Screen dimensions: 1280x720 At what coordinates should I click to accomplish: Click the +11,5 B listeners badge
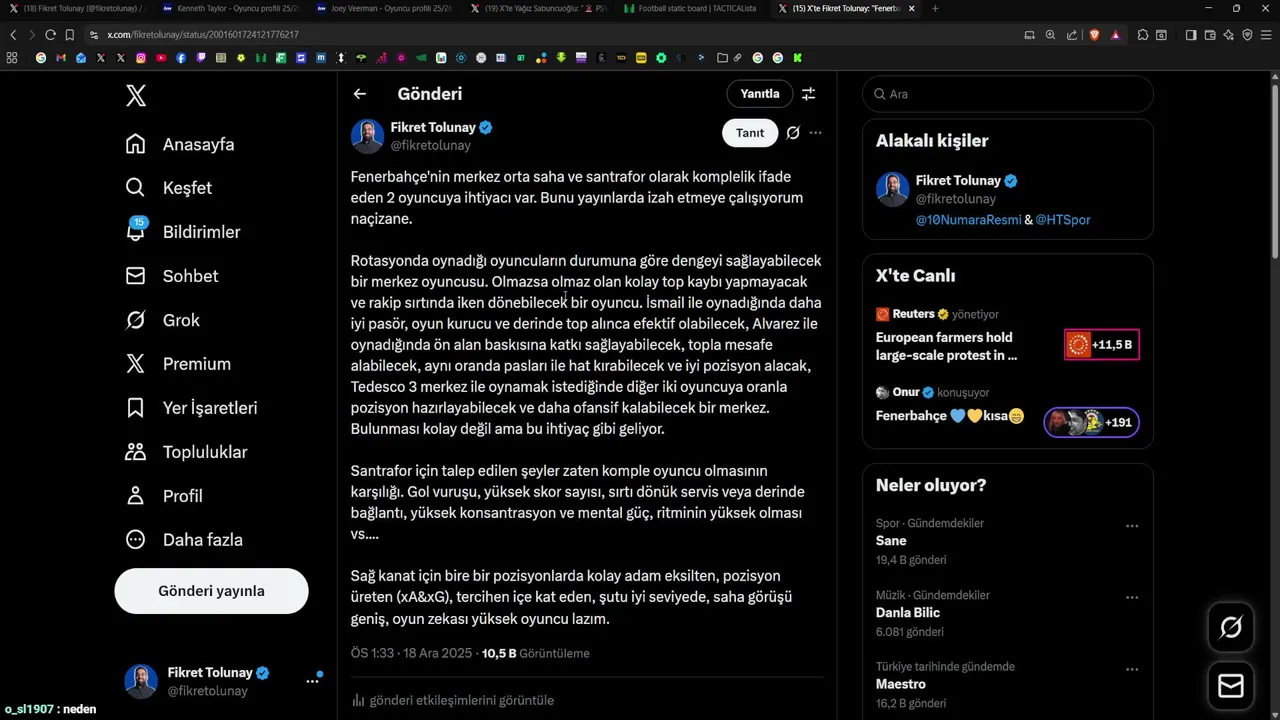(x=1102, y=345)
